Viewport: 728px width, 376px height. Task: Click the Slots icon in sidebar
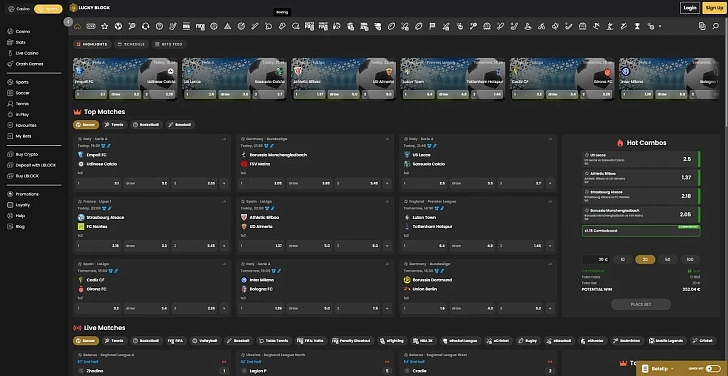pyautogui.click(x=10, y=42)
